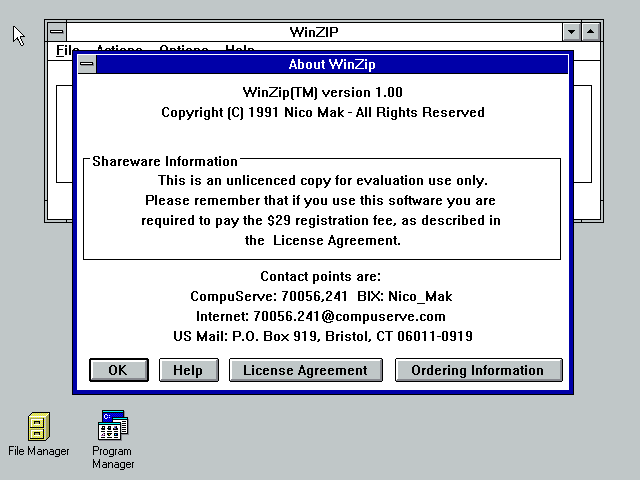
Task: Click the US Mail P.O. Box line
Action: tap(322, 336)
